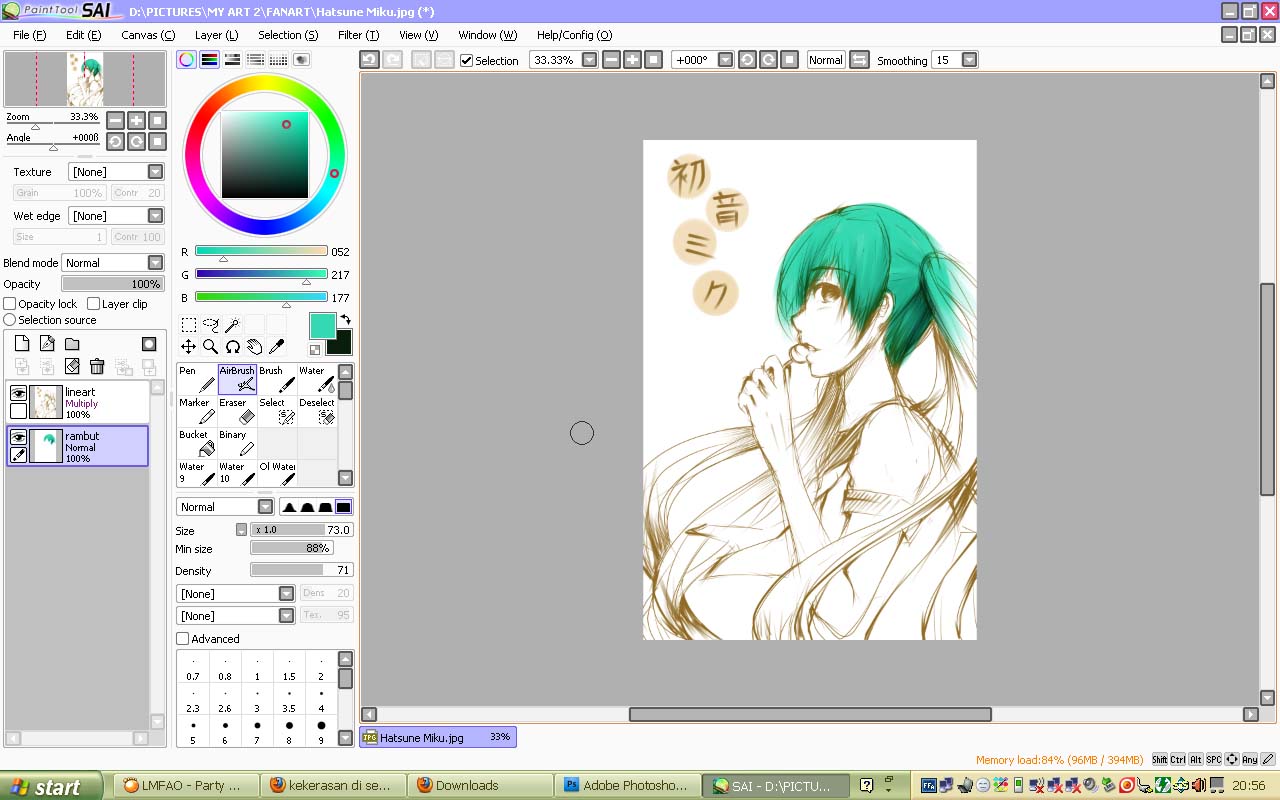Pick the hand pan tool
This screenshot has width=1280, height=800.
pos(254,347)
